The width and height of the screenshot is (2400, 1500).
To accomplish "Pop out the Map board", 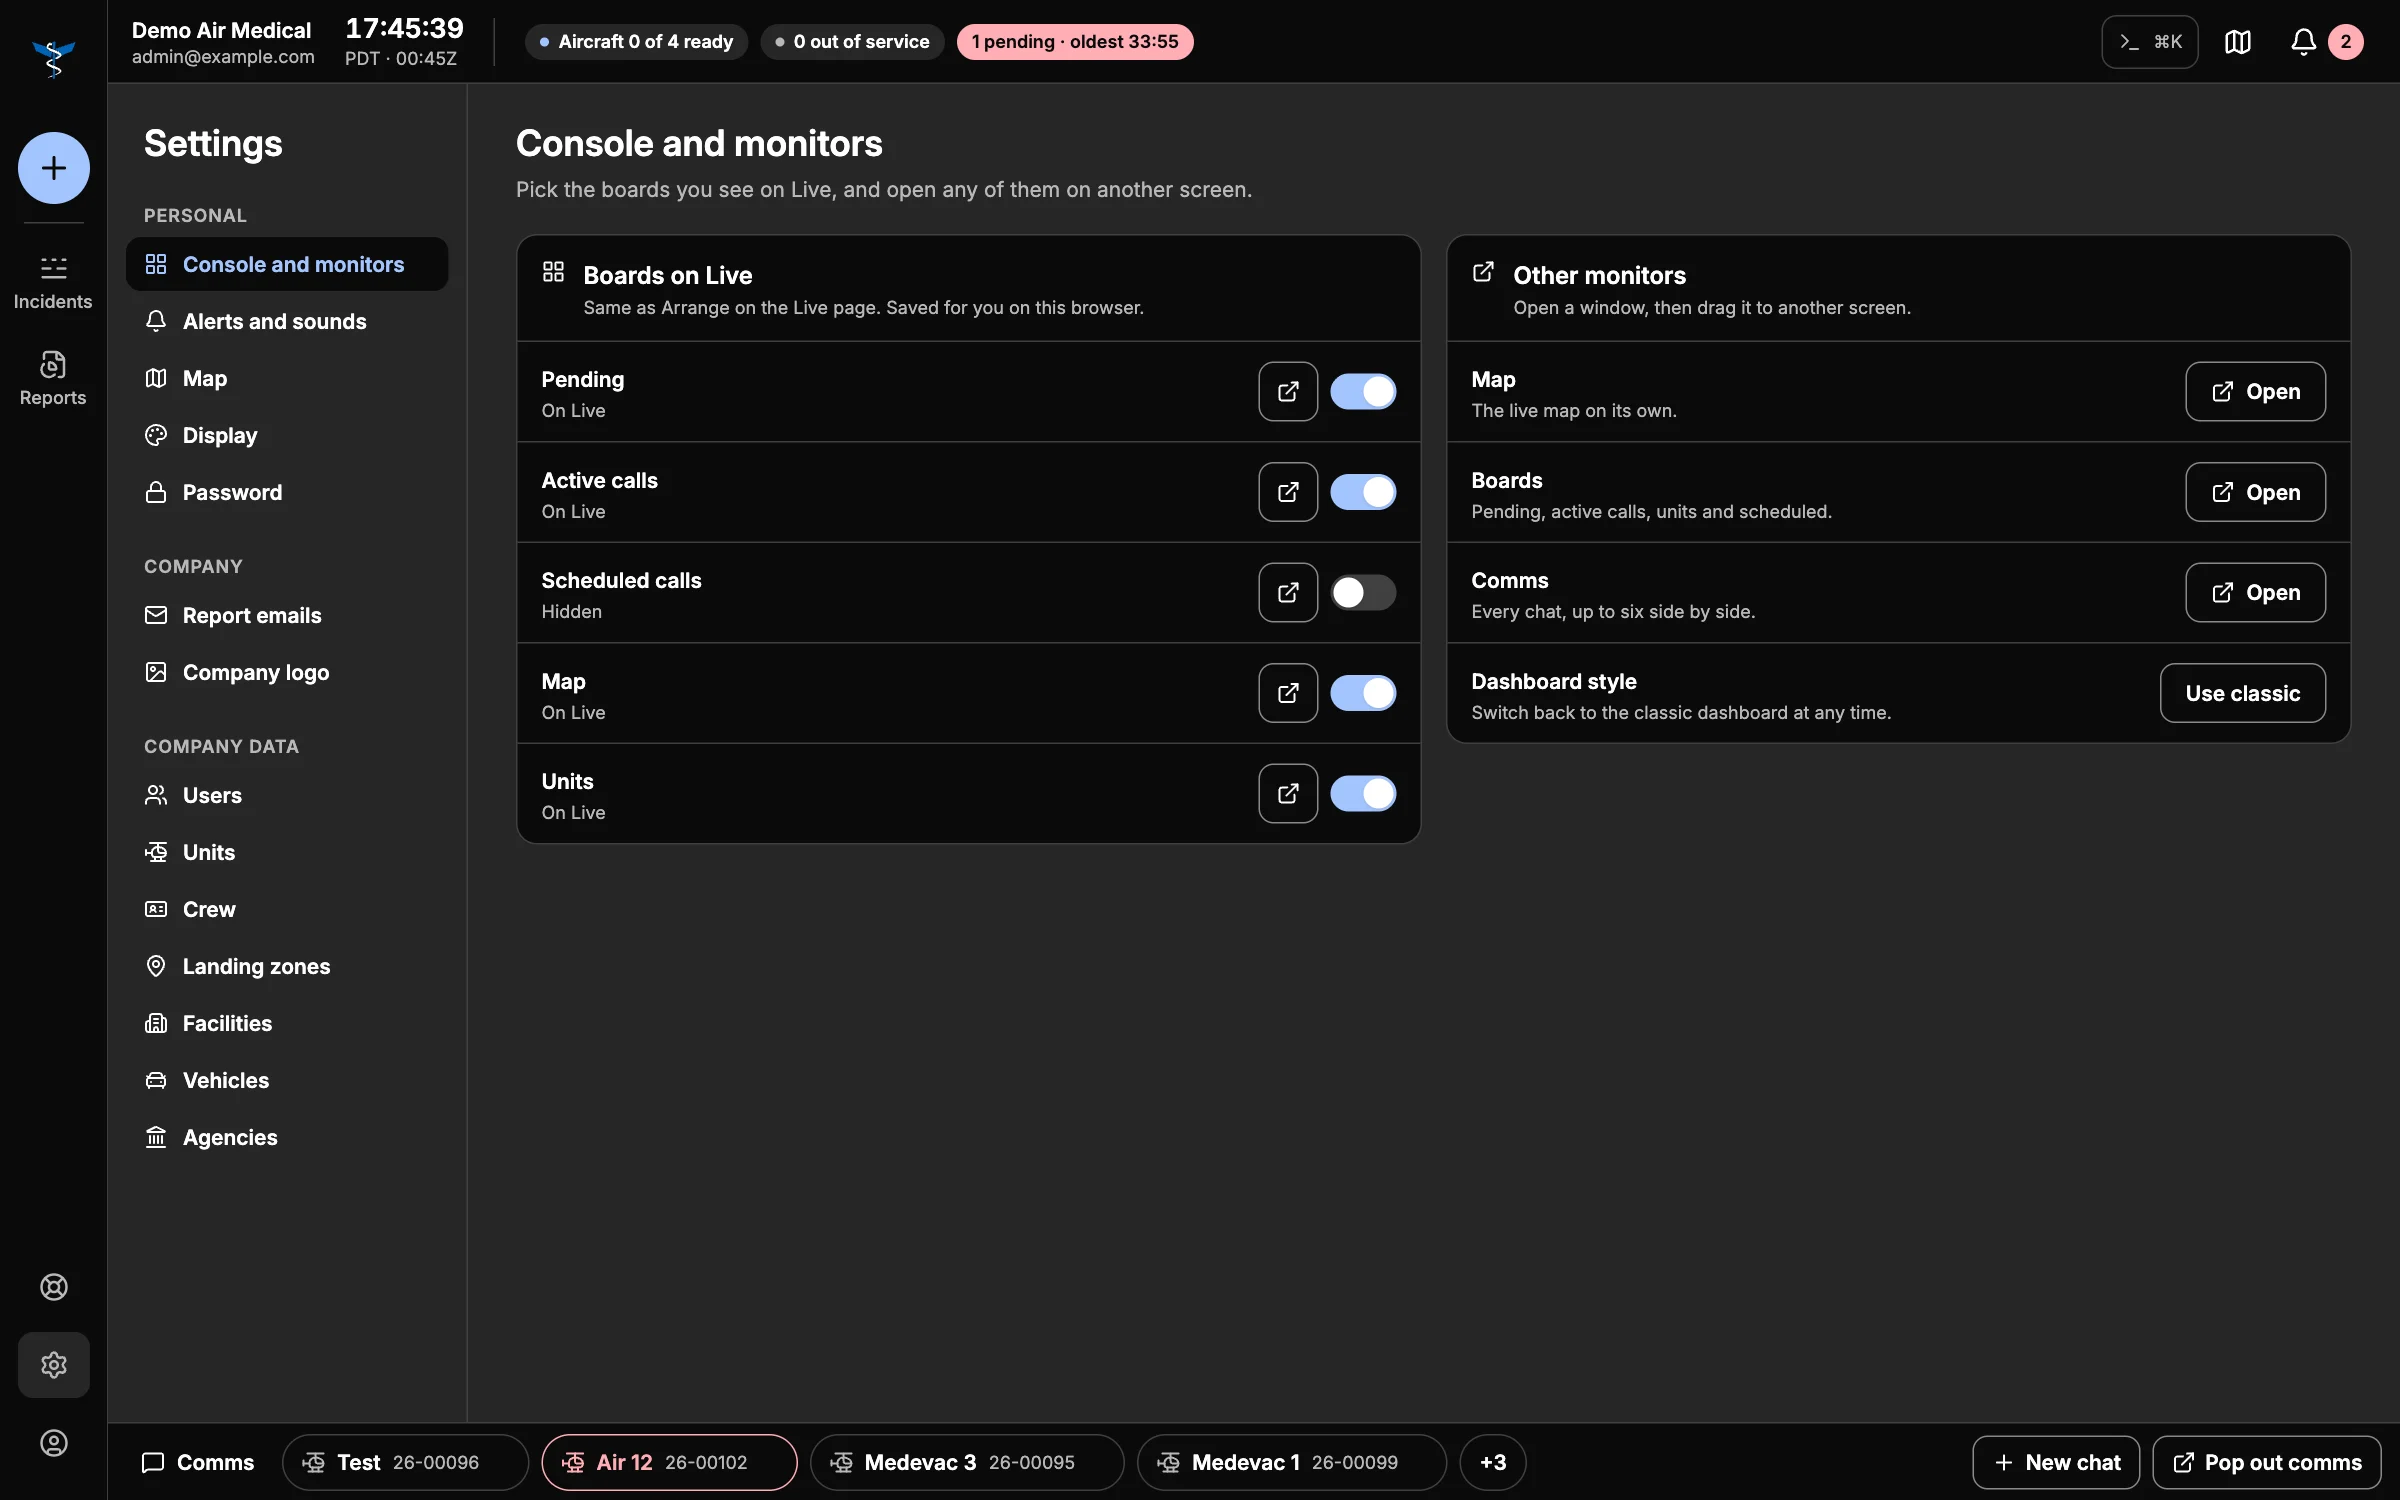I will 1288,693.
